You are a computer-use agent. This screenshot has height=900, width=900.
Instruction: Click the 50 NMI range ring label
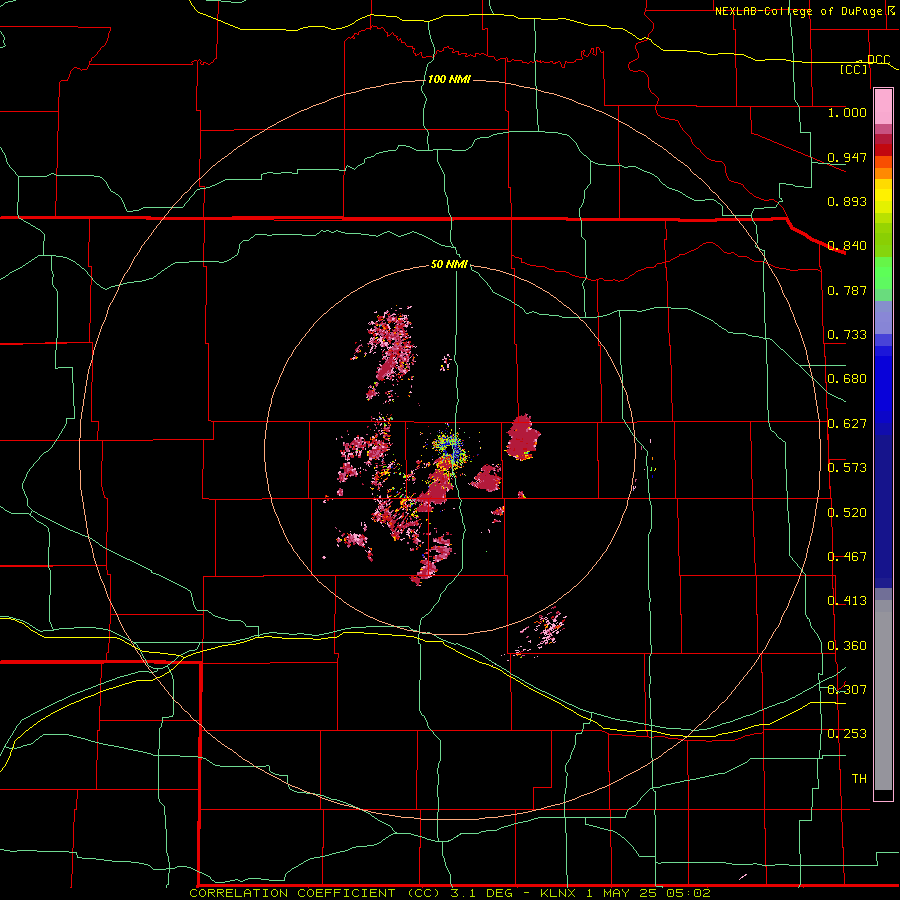449,264
